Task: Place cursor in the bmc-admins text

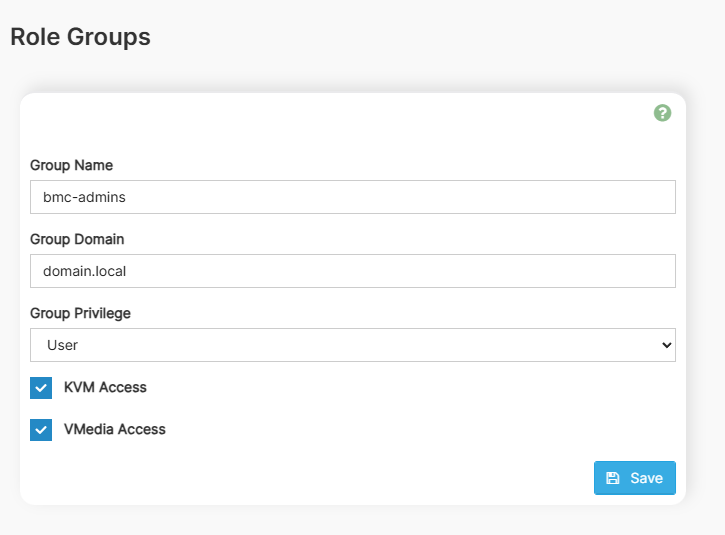Action: point(84,197)
